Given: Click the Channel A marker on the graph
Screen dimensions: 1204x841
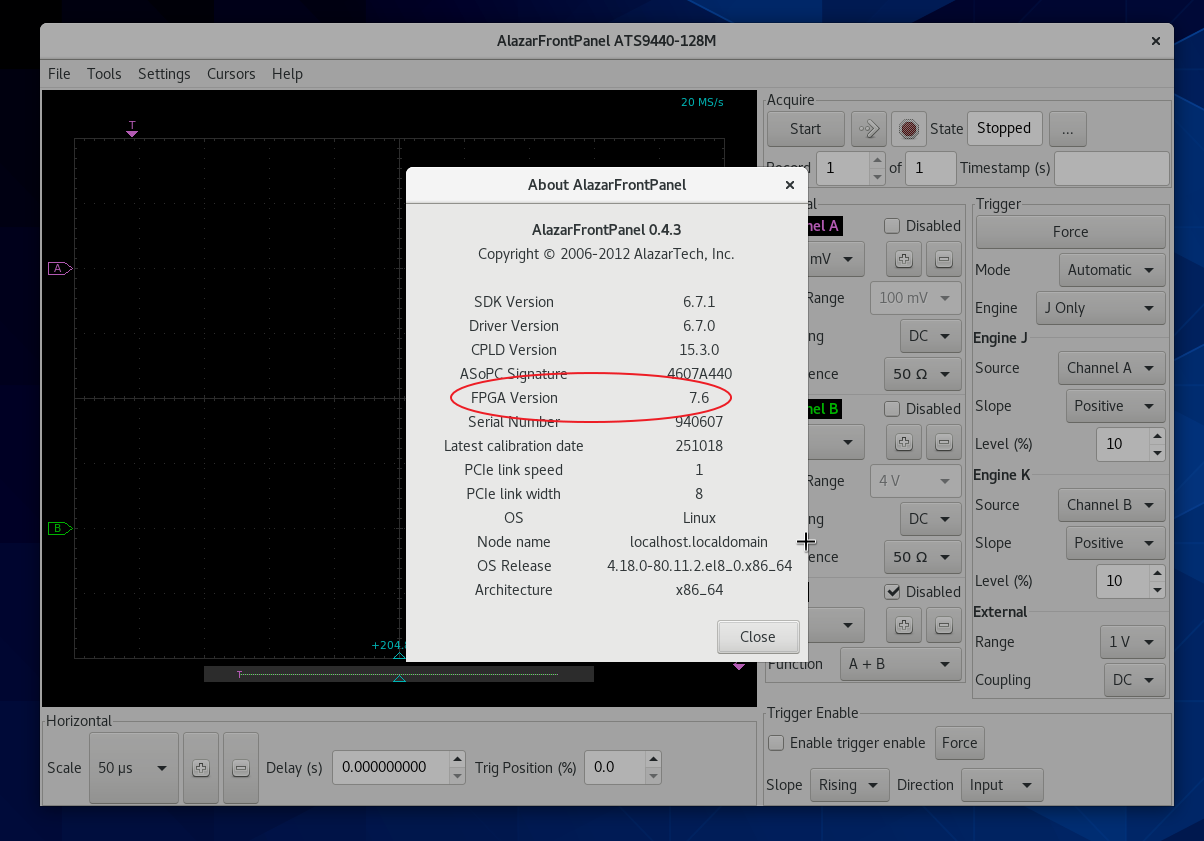Looking at the screenshot, I should pos(60,268).
